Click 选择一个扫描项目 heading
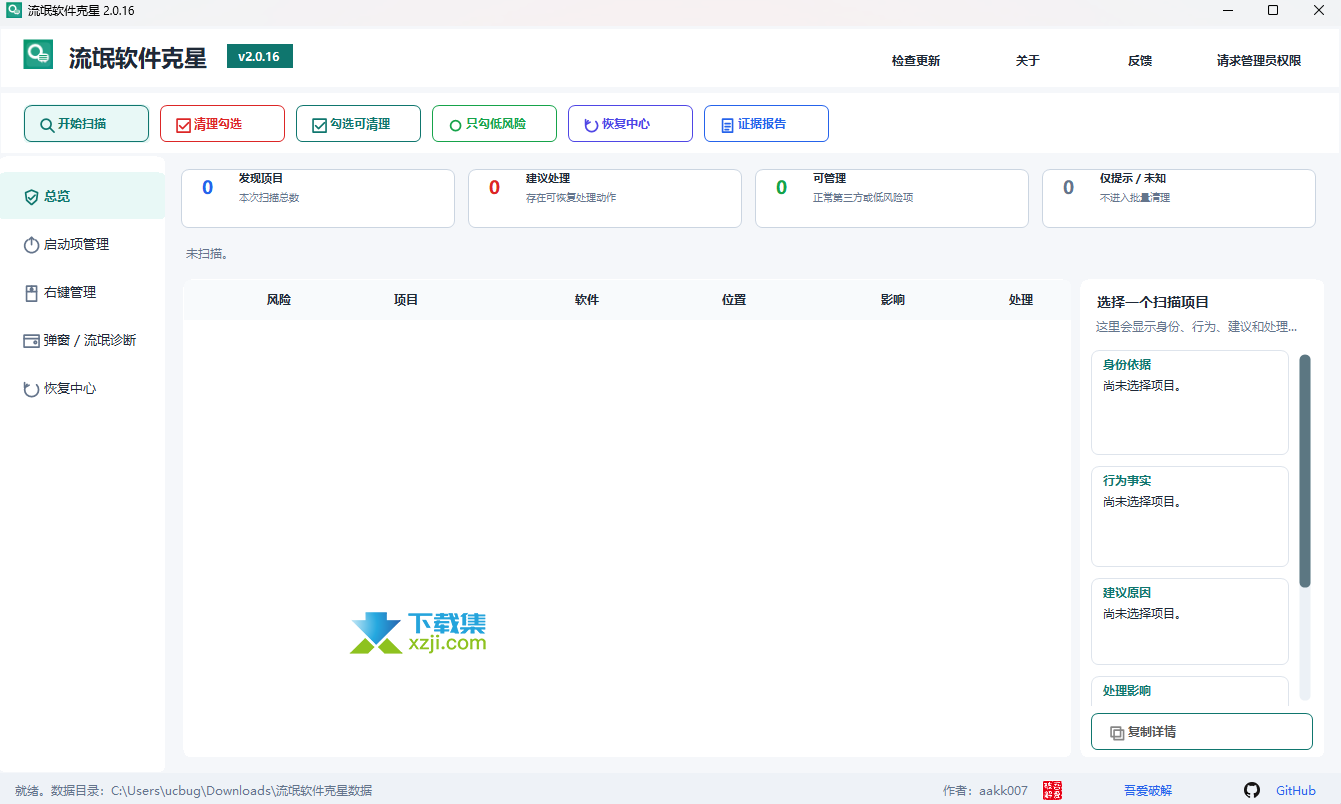The image size is (1341, 804). point(1153,301)
